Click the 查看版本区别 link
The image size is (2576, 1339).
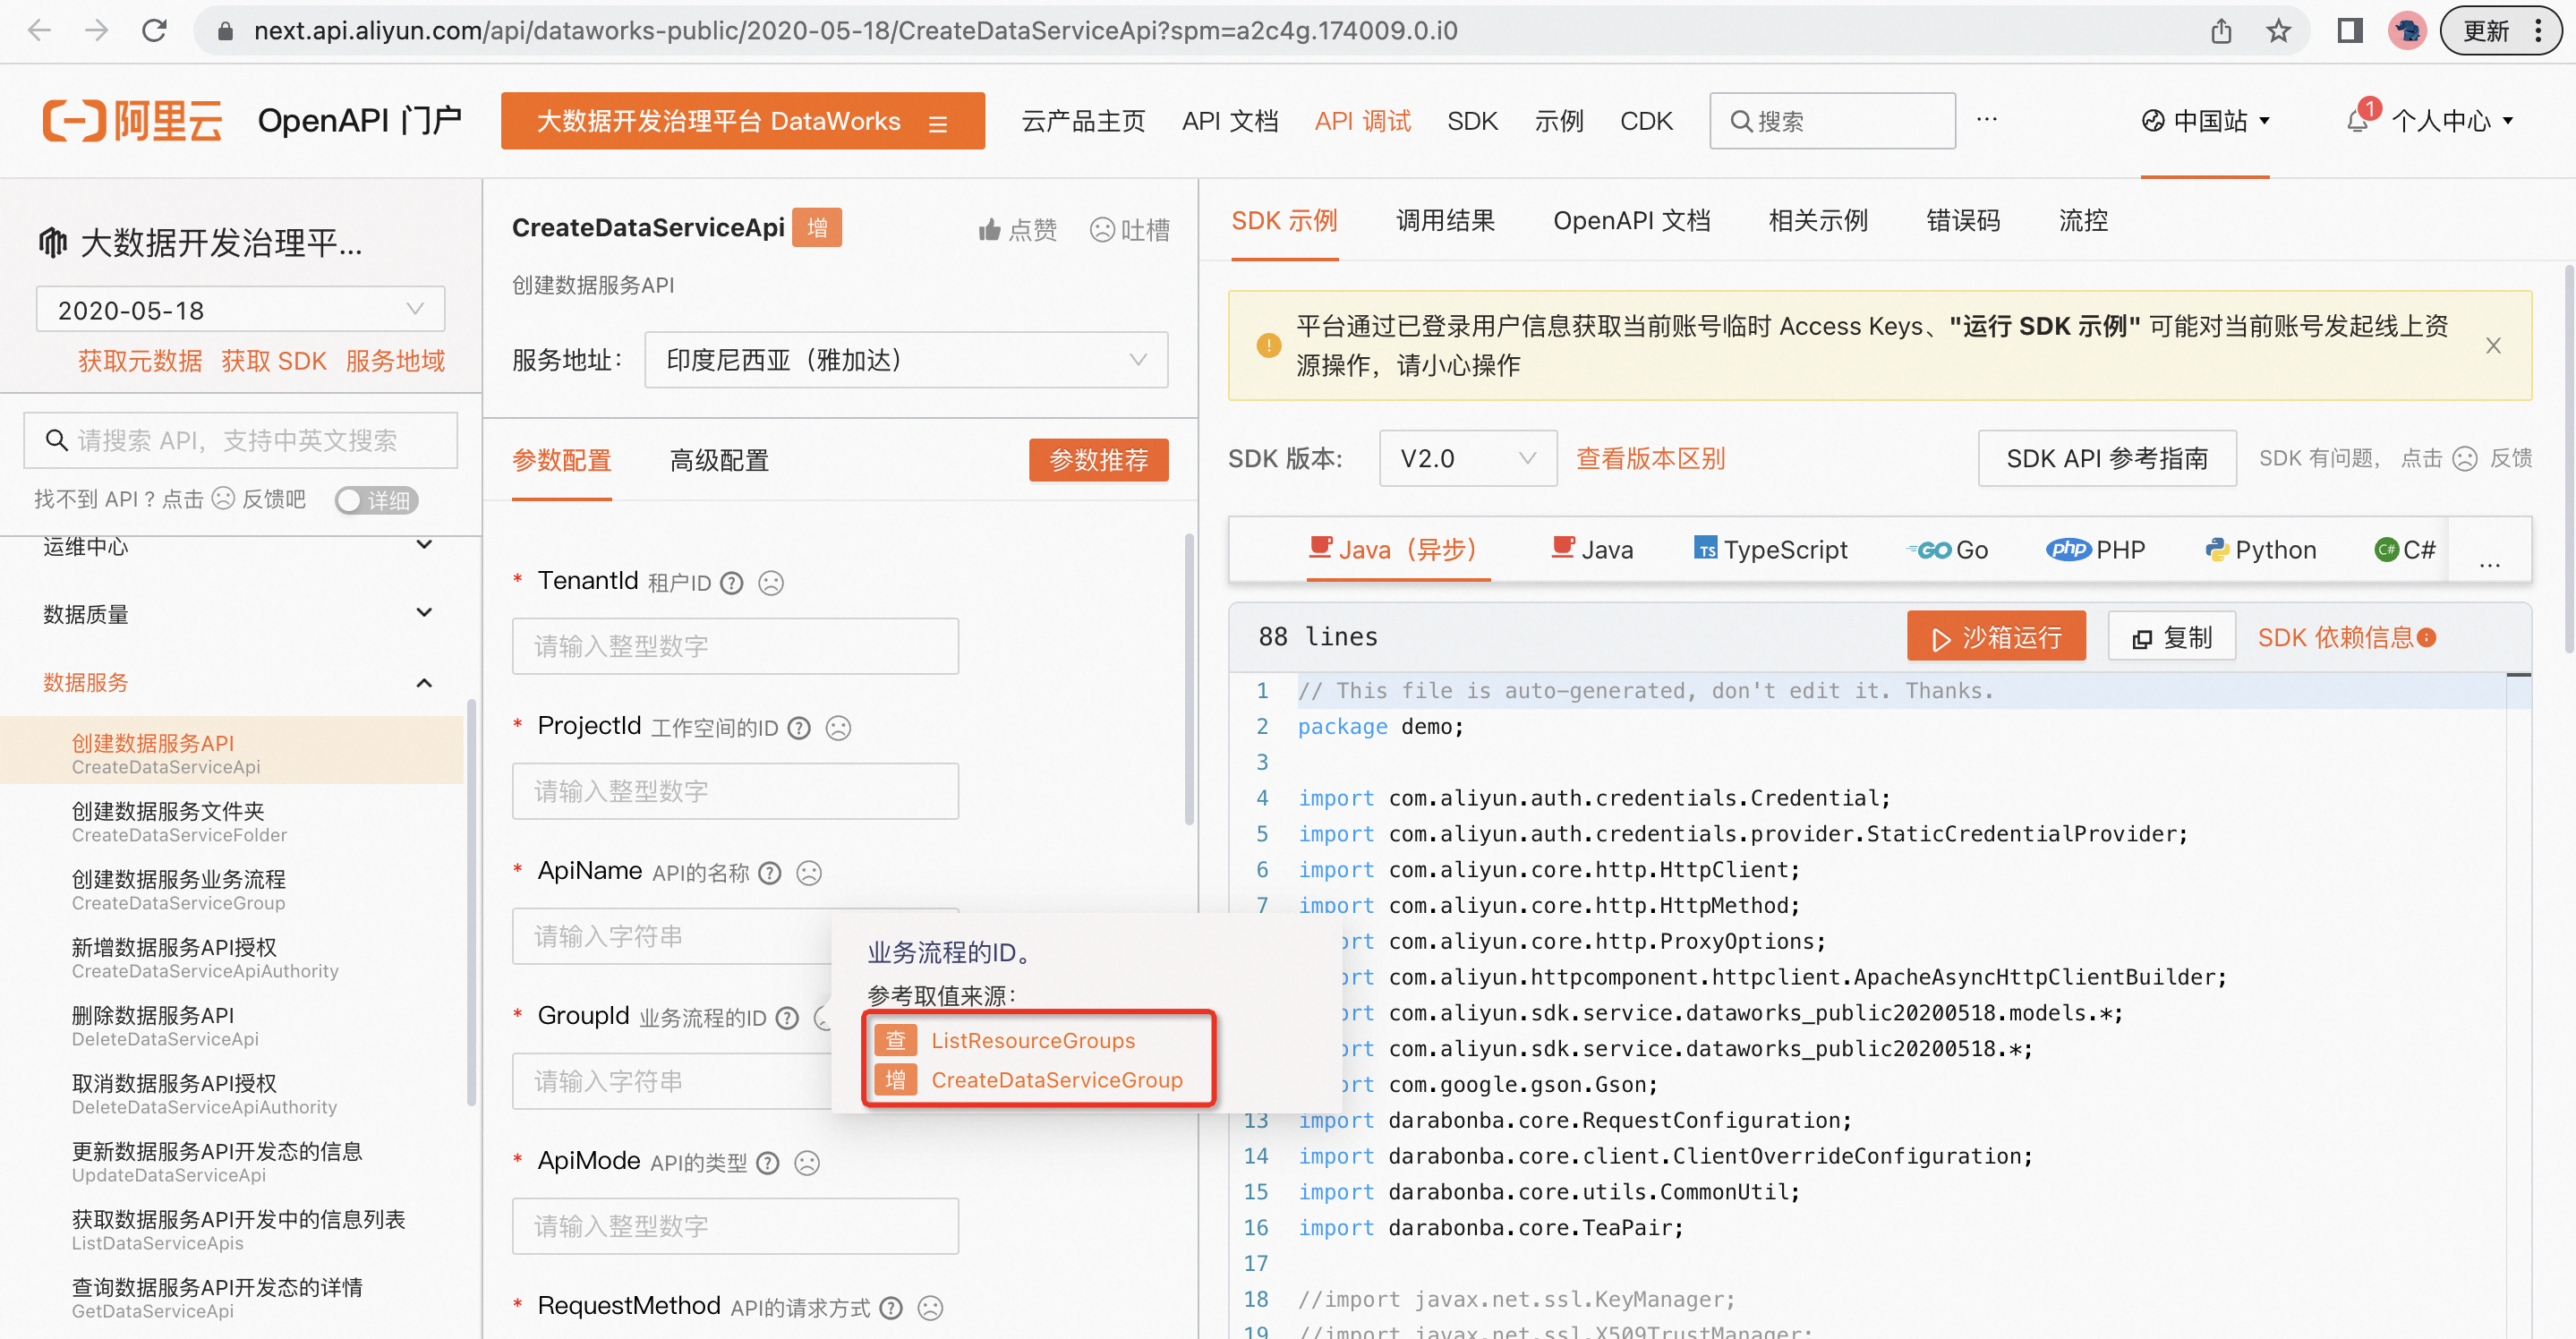pyautogui.click(x=1650, y=459)
